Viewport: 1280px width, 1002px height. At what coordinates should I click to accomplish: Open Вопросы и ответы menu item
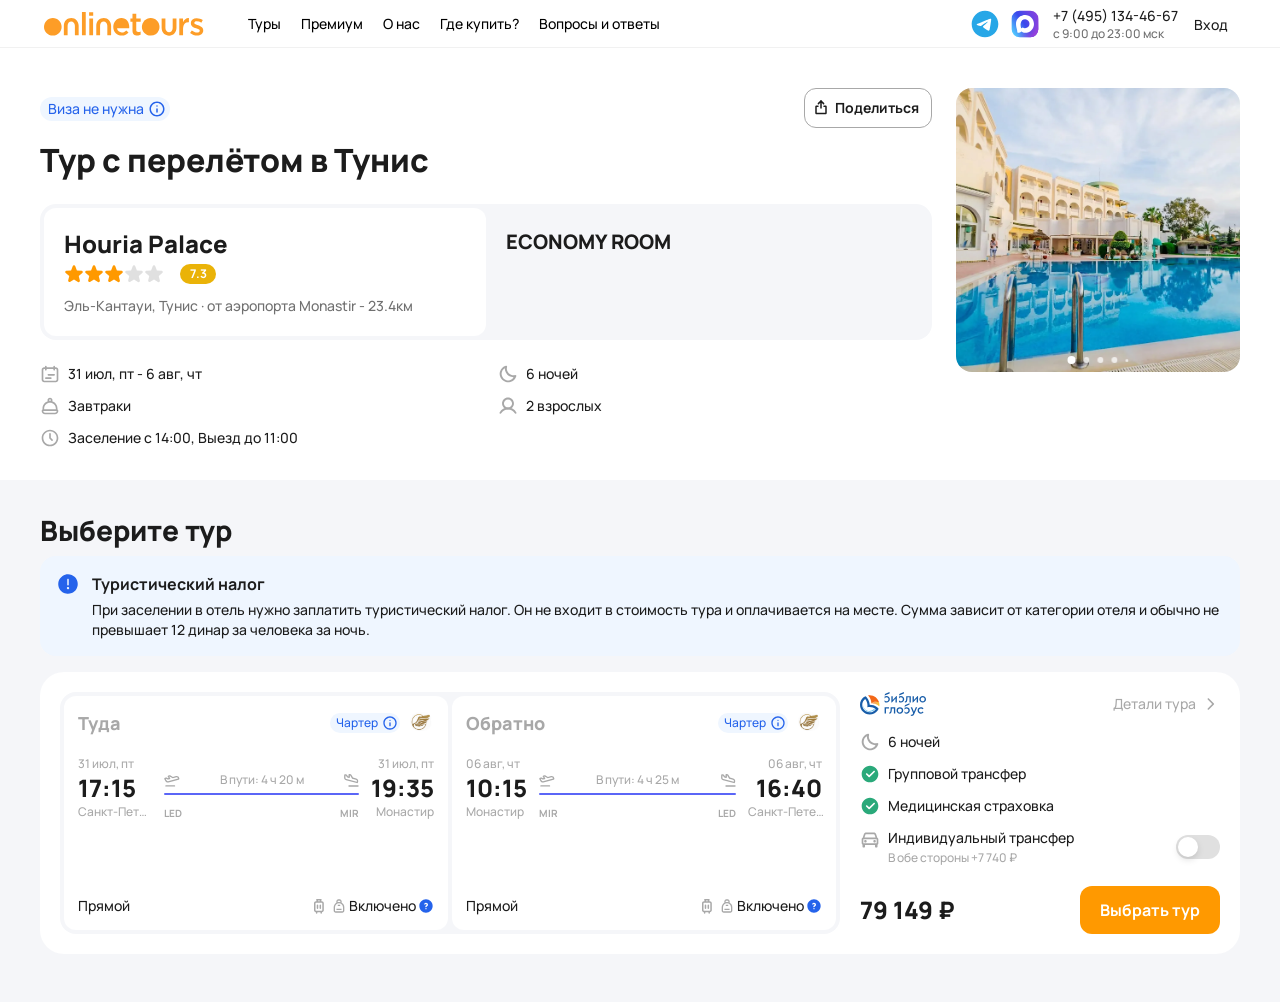click(x=599, y=24)
